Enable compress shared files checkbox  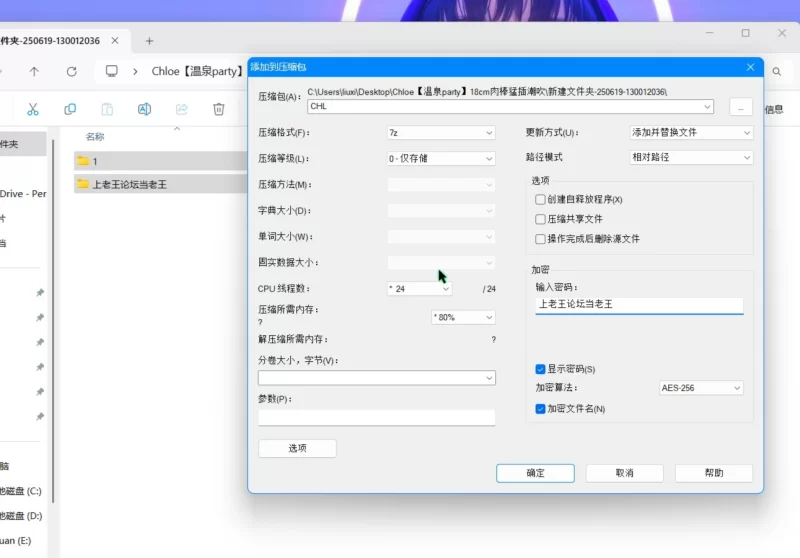540,219
